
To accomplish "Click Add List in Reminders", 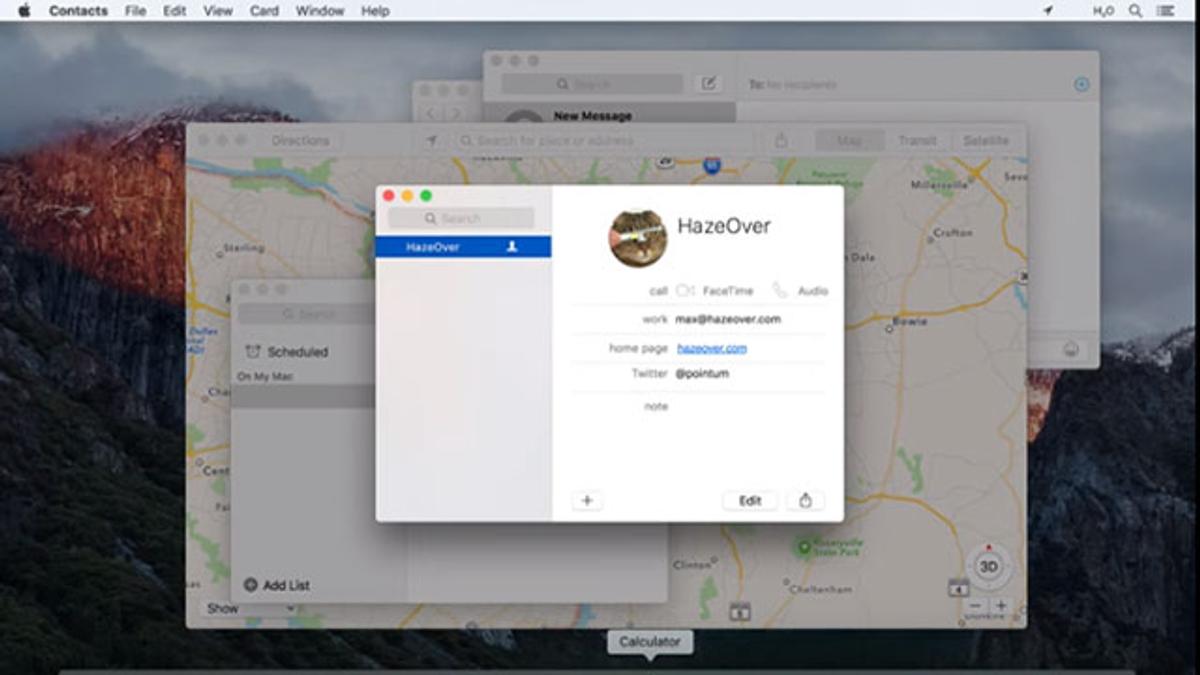I will (x=277, y=585).
